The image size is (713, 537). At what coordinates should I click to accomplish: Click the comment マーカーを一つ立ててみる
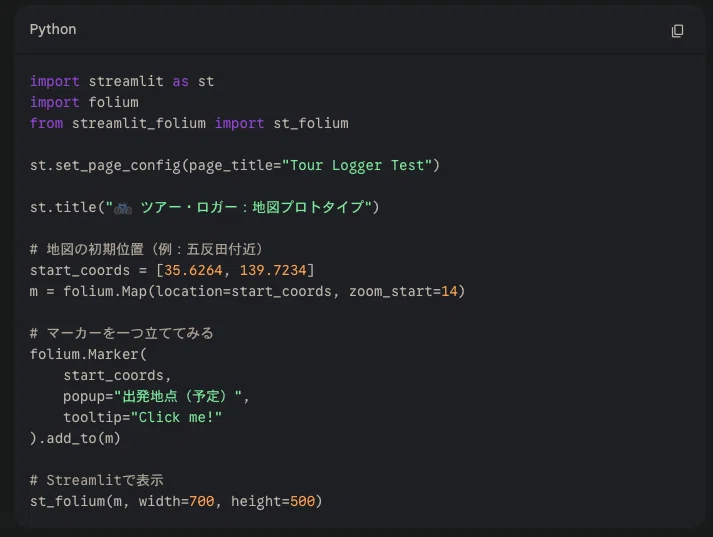122,333
